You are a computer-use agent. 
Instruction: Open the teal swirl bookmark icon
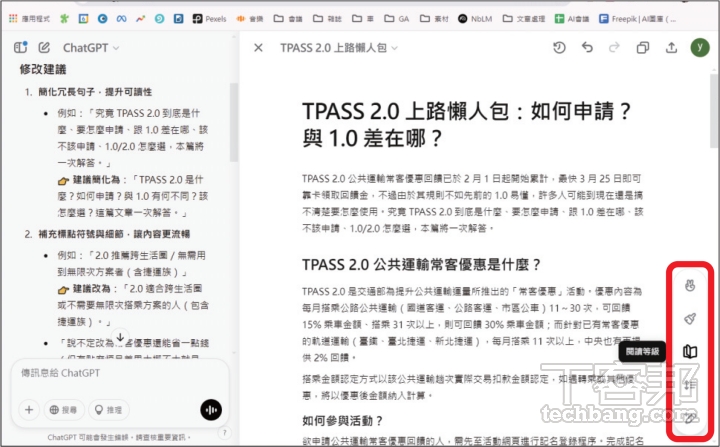coord(159,19)
